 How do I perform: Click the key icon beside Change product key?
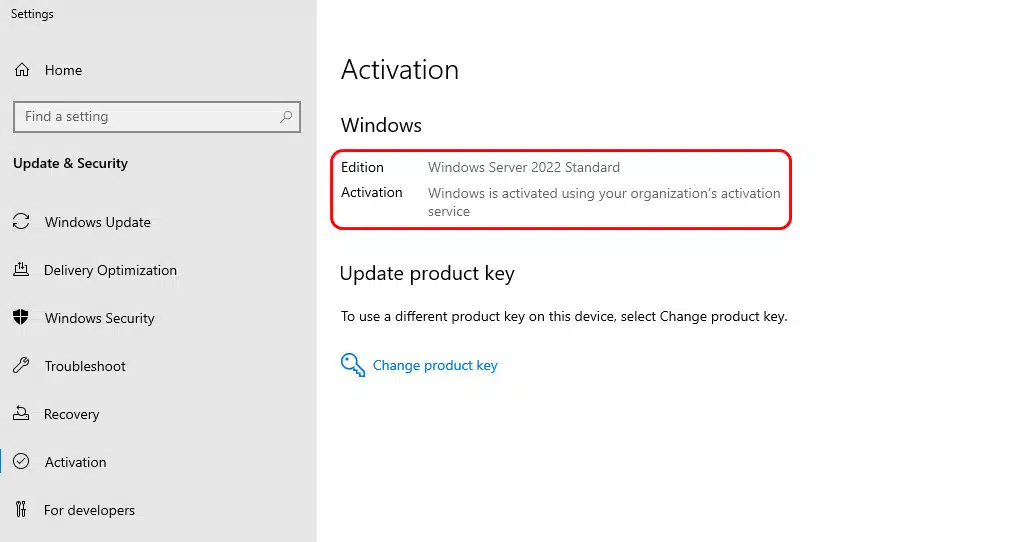(x=353, y=365)
